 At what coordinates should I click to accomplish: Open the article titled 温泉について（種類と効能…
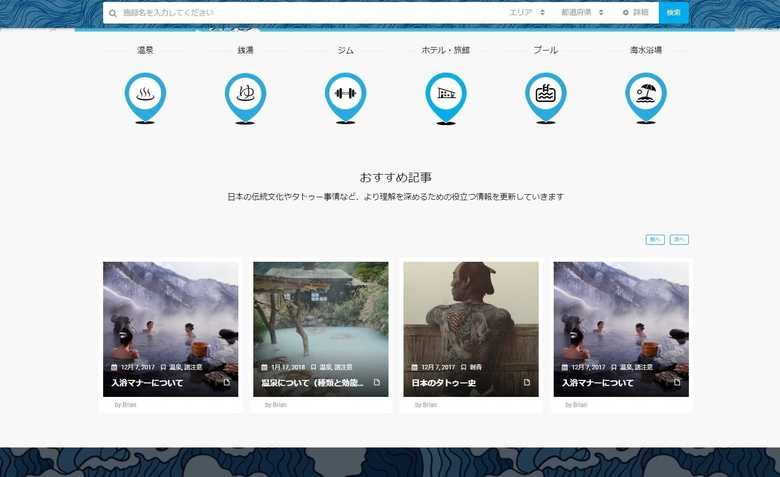coord(312,383)
